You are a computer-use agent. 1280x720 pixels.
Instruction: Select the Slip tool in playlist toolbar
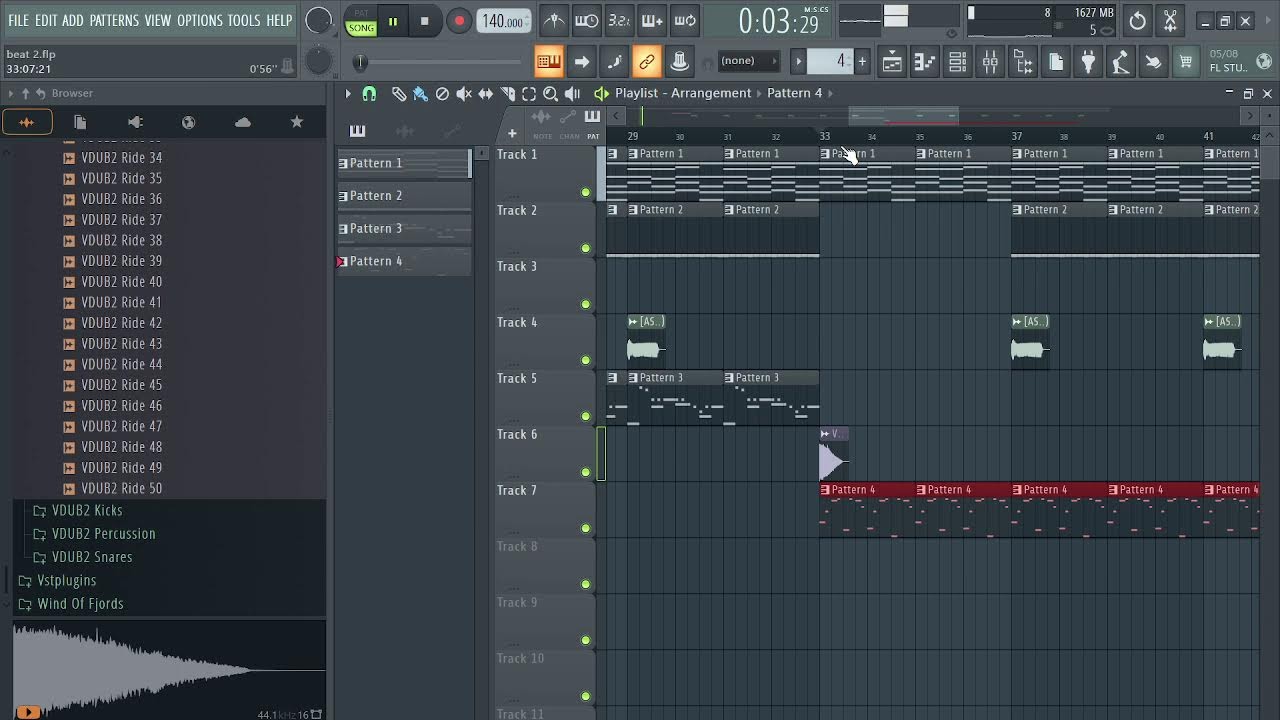[486, 93]
